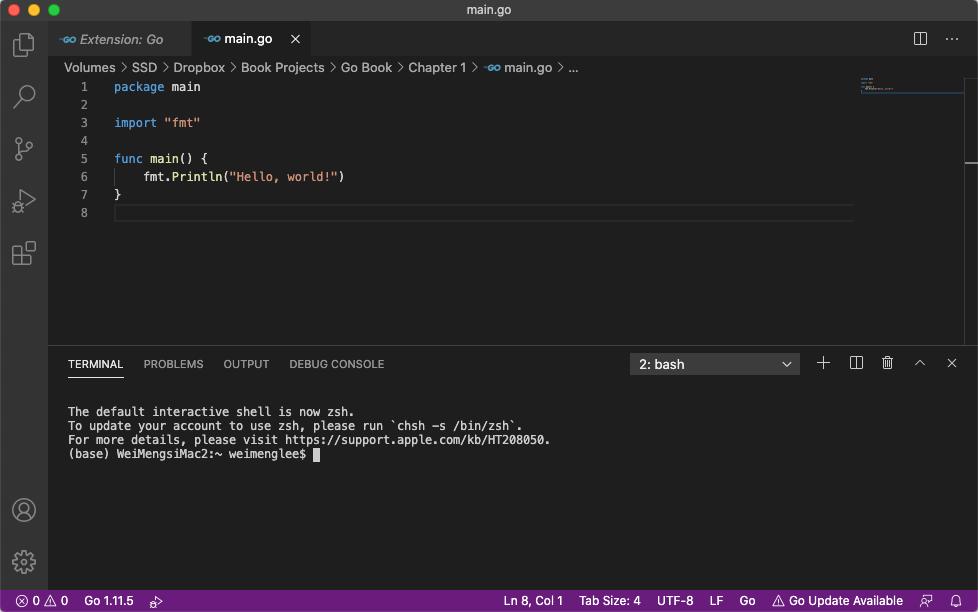Open the feedback icon in status bar
Viewport: 978px width, 612px height.
[926, 601]
